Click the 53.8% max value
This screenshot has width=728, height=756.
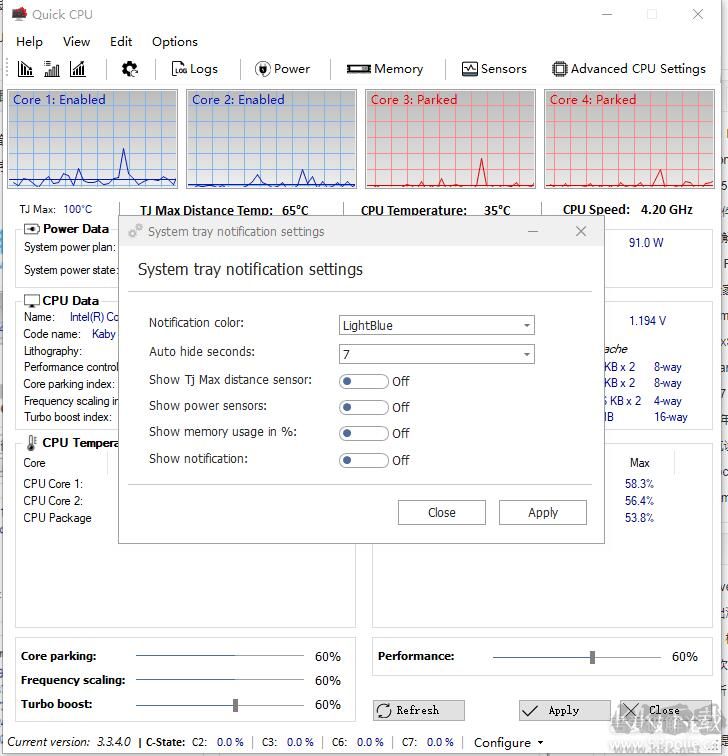(639, 518)
